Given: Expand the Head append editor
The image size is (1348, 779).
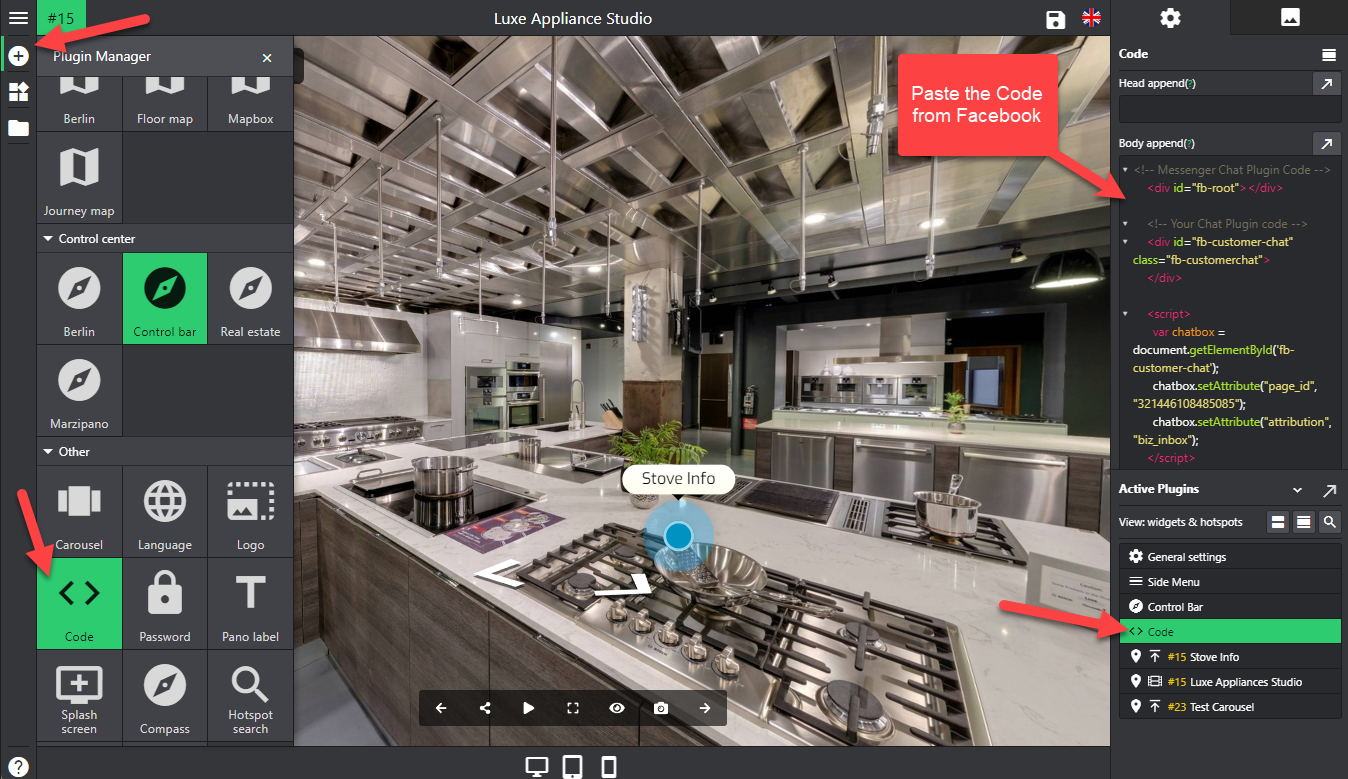Looking at the screenshot, I should point(1326,84).
